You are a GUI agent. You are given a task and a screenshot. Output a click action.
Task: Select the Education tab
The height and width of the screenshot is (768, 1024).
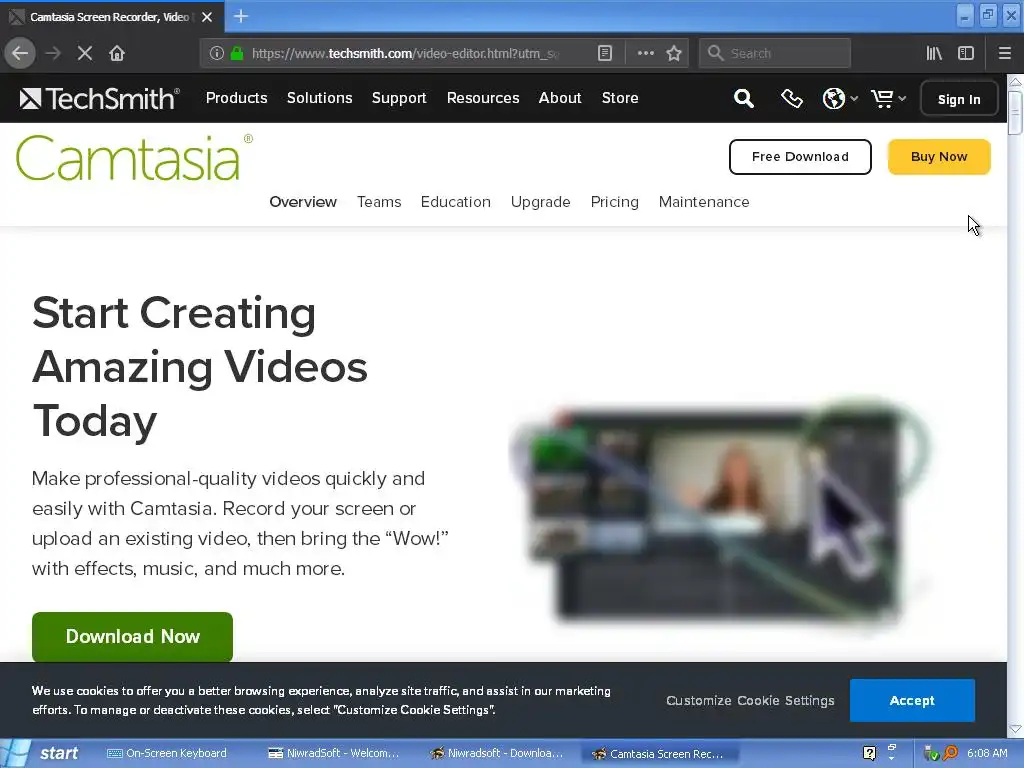tap(455, 202)
